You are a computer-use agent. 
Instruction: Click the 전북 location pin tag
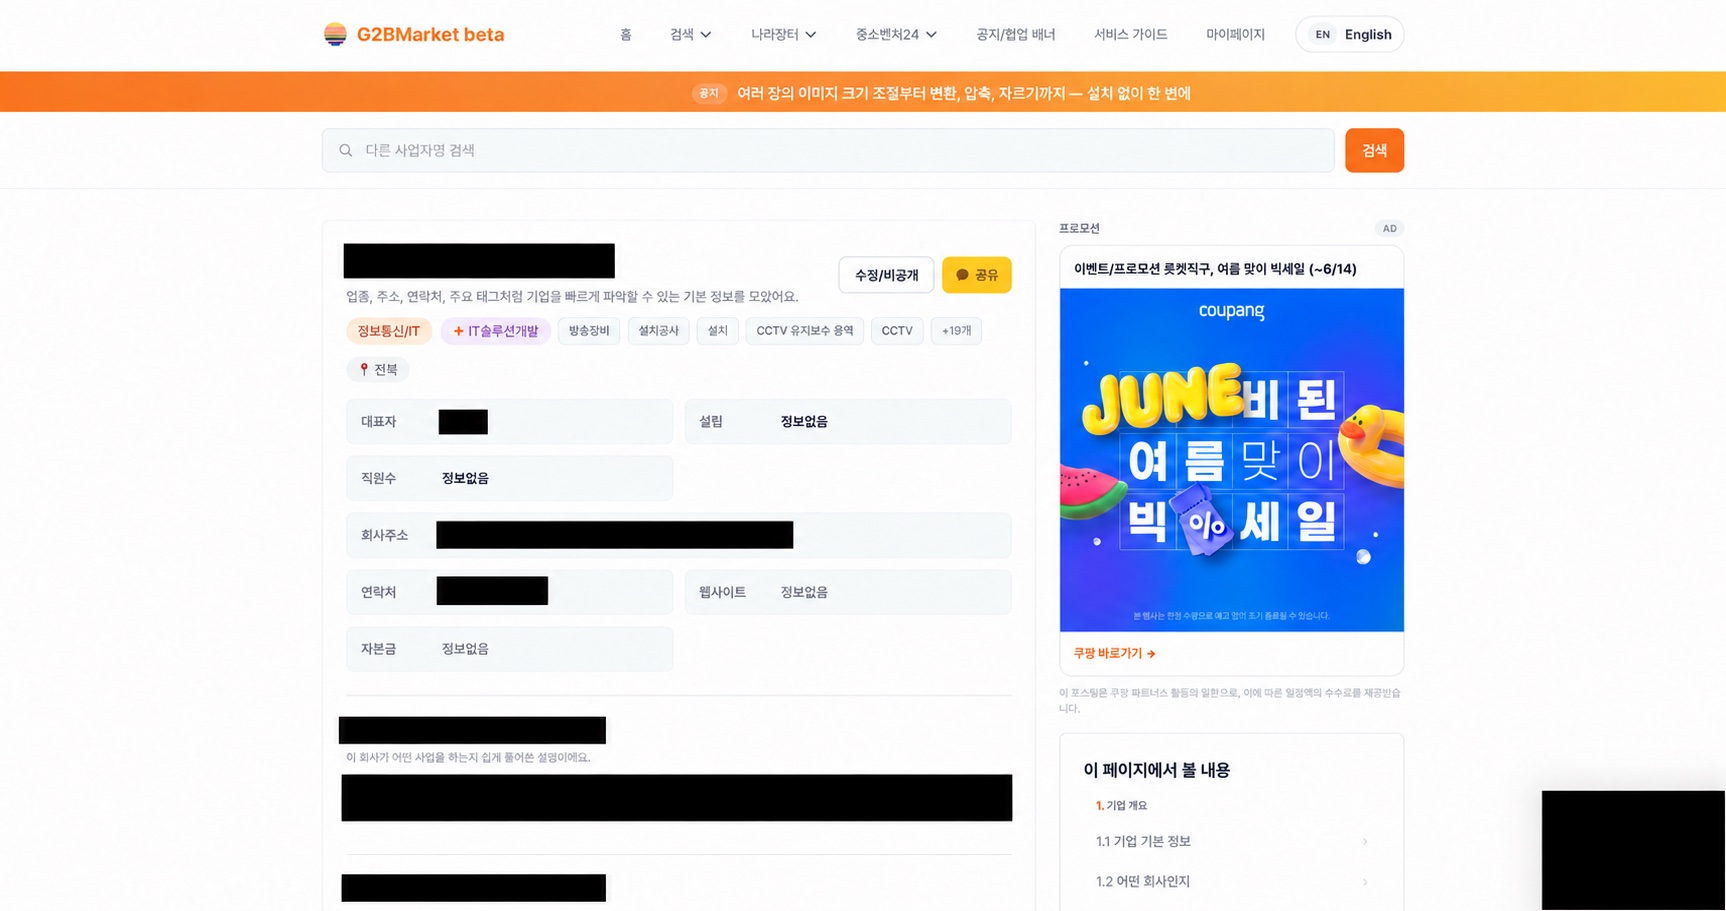[x=378, y=369]
